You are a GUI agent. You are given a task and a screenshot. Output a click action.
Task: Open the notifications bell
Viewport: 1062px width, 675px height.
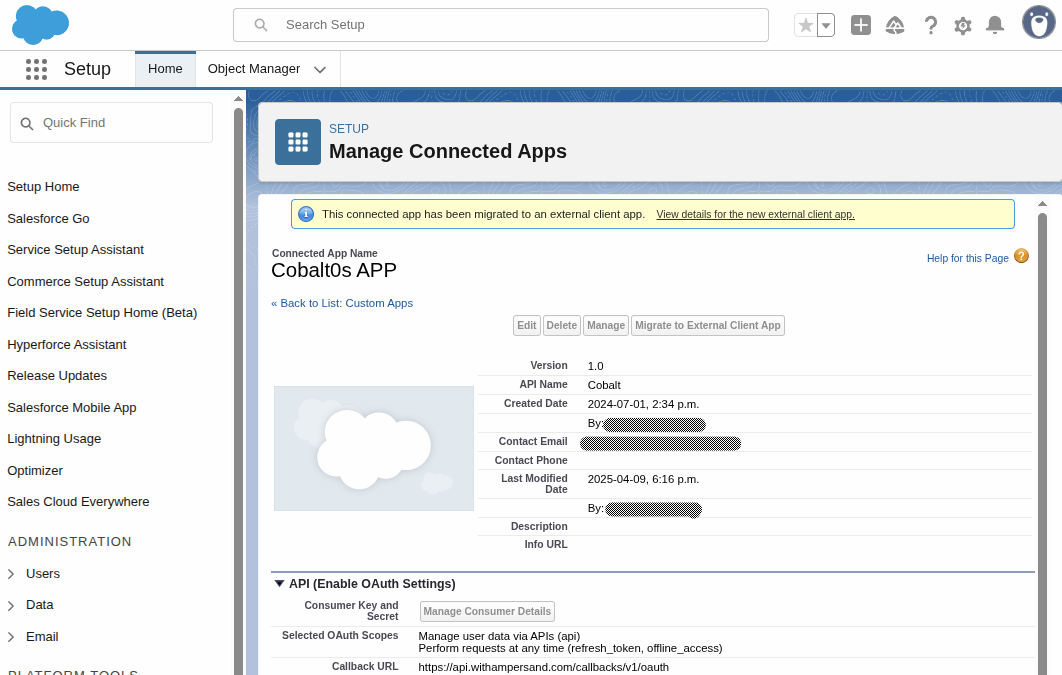click(x=995, y=24)
